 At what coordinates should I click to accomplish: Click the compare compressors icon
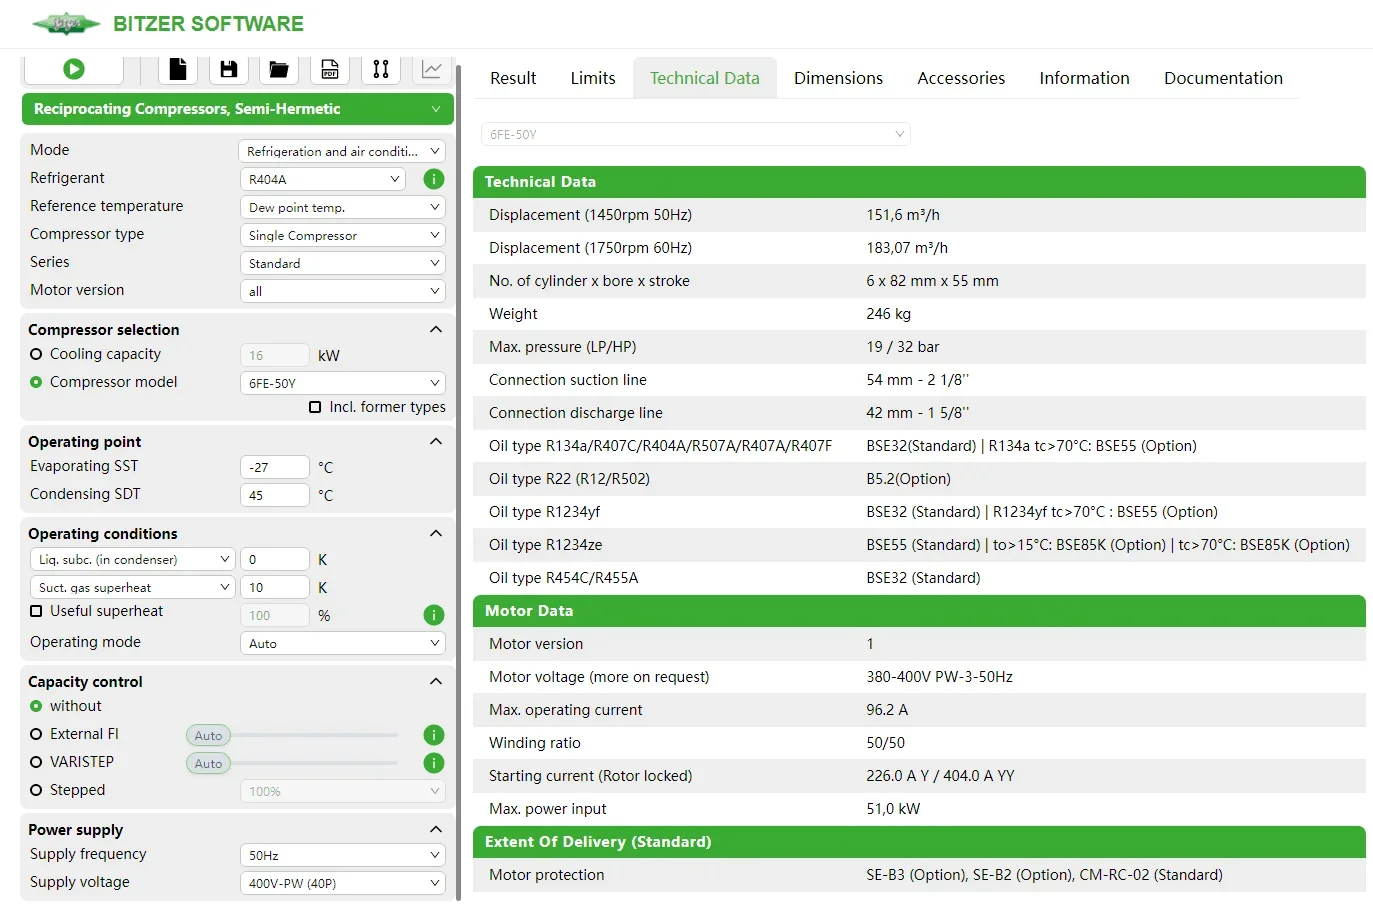click(x=381, y=69)
